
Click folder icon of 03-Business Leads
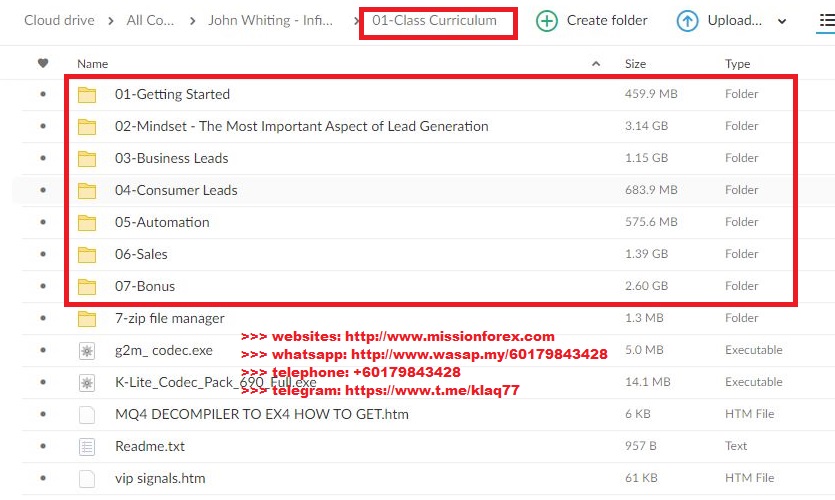coord(87,159)
